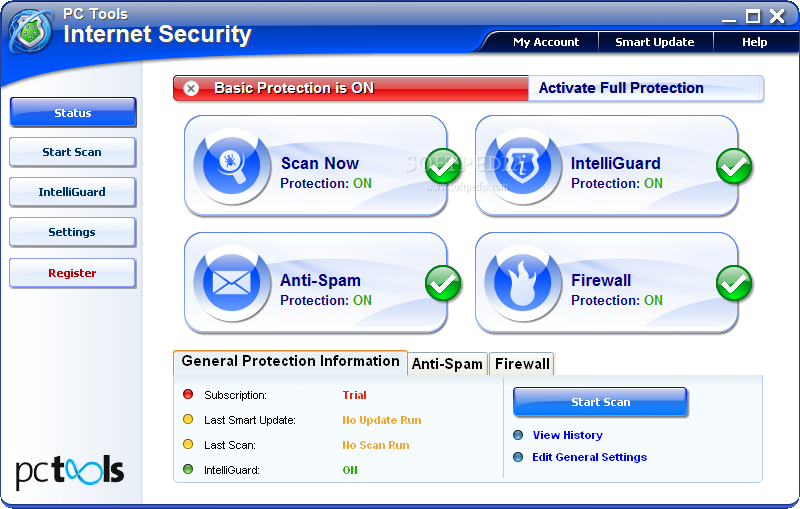Click the Anti-Spam envelope icon
This screenshot has height=509, width=800.
pyautogui.click(x=231, y=283)
